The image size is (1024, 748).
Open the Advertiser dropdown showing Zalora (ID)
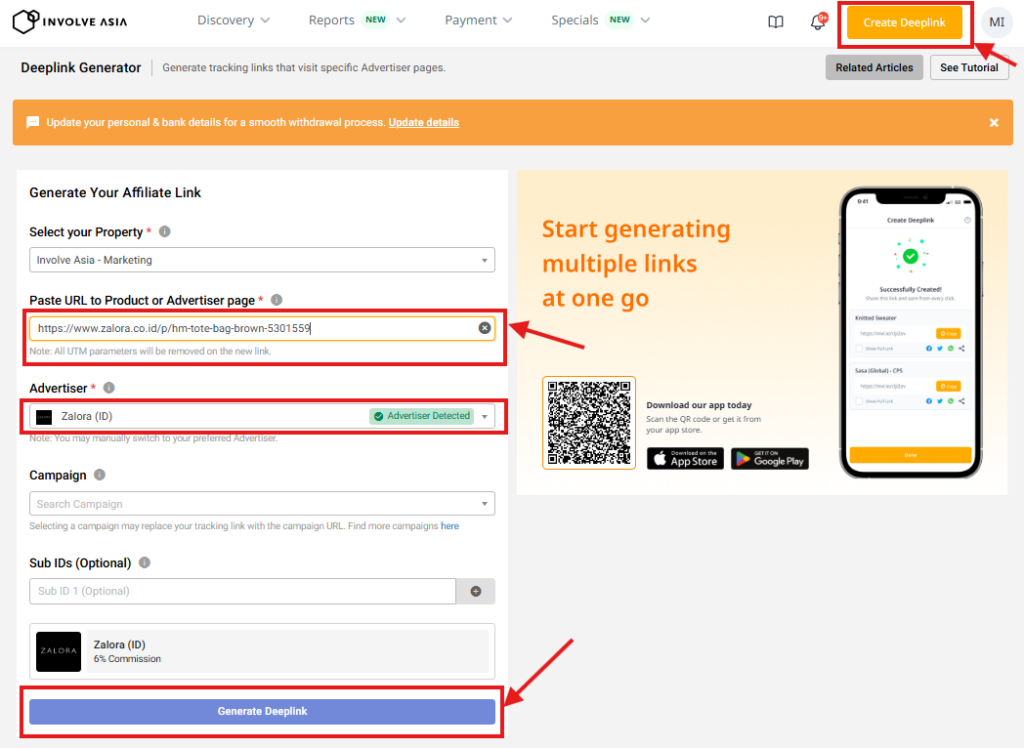[262, 416]
